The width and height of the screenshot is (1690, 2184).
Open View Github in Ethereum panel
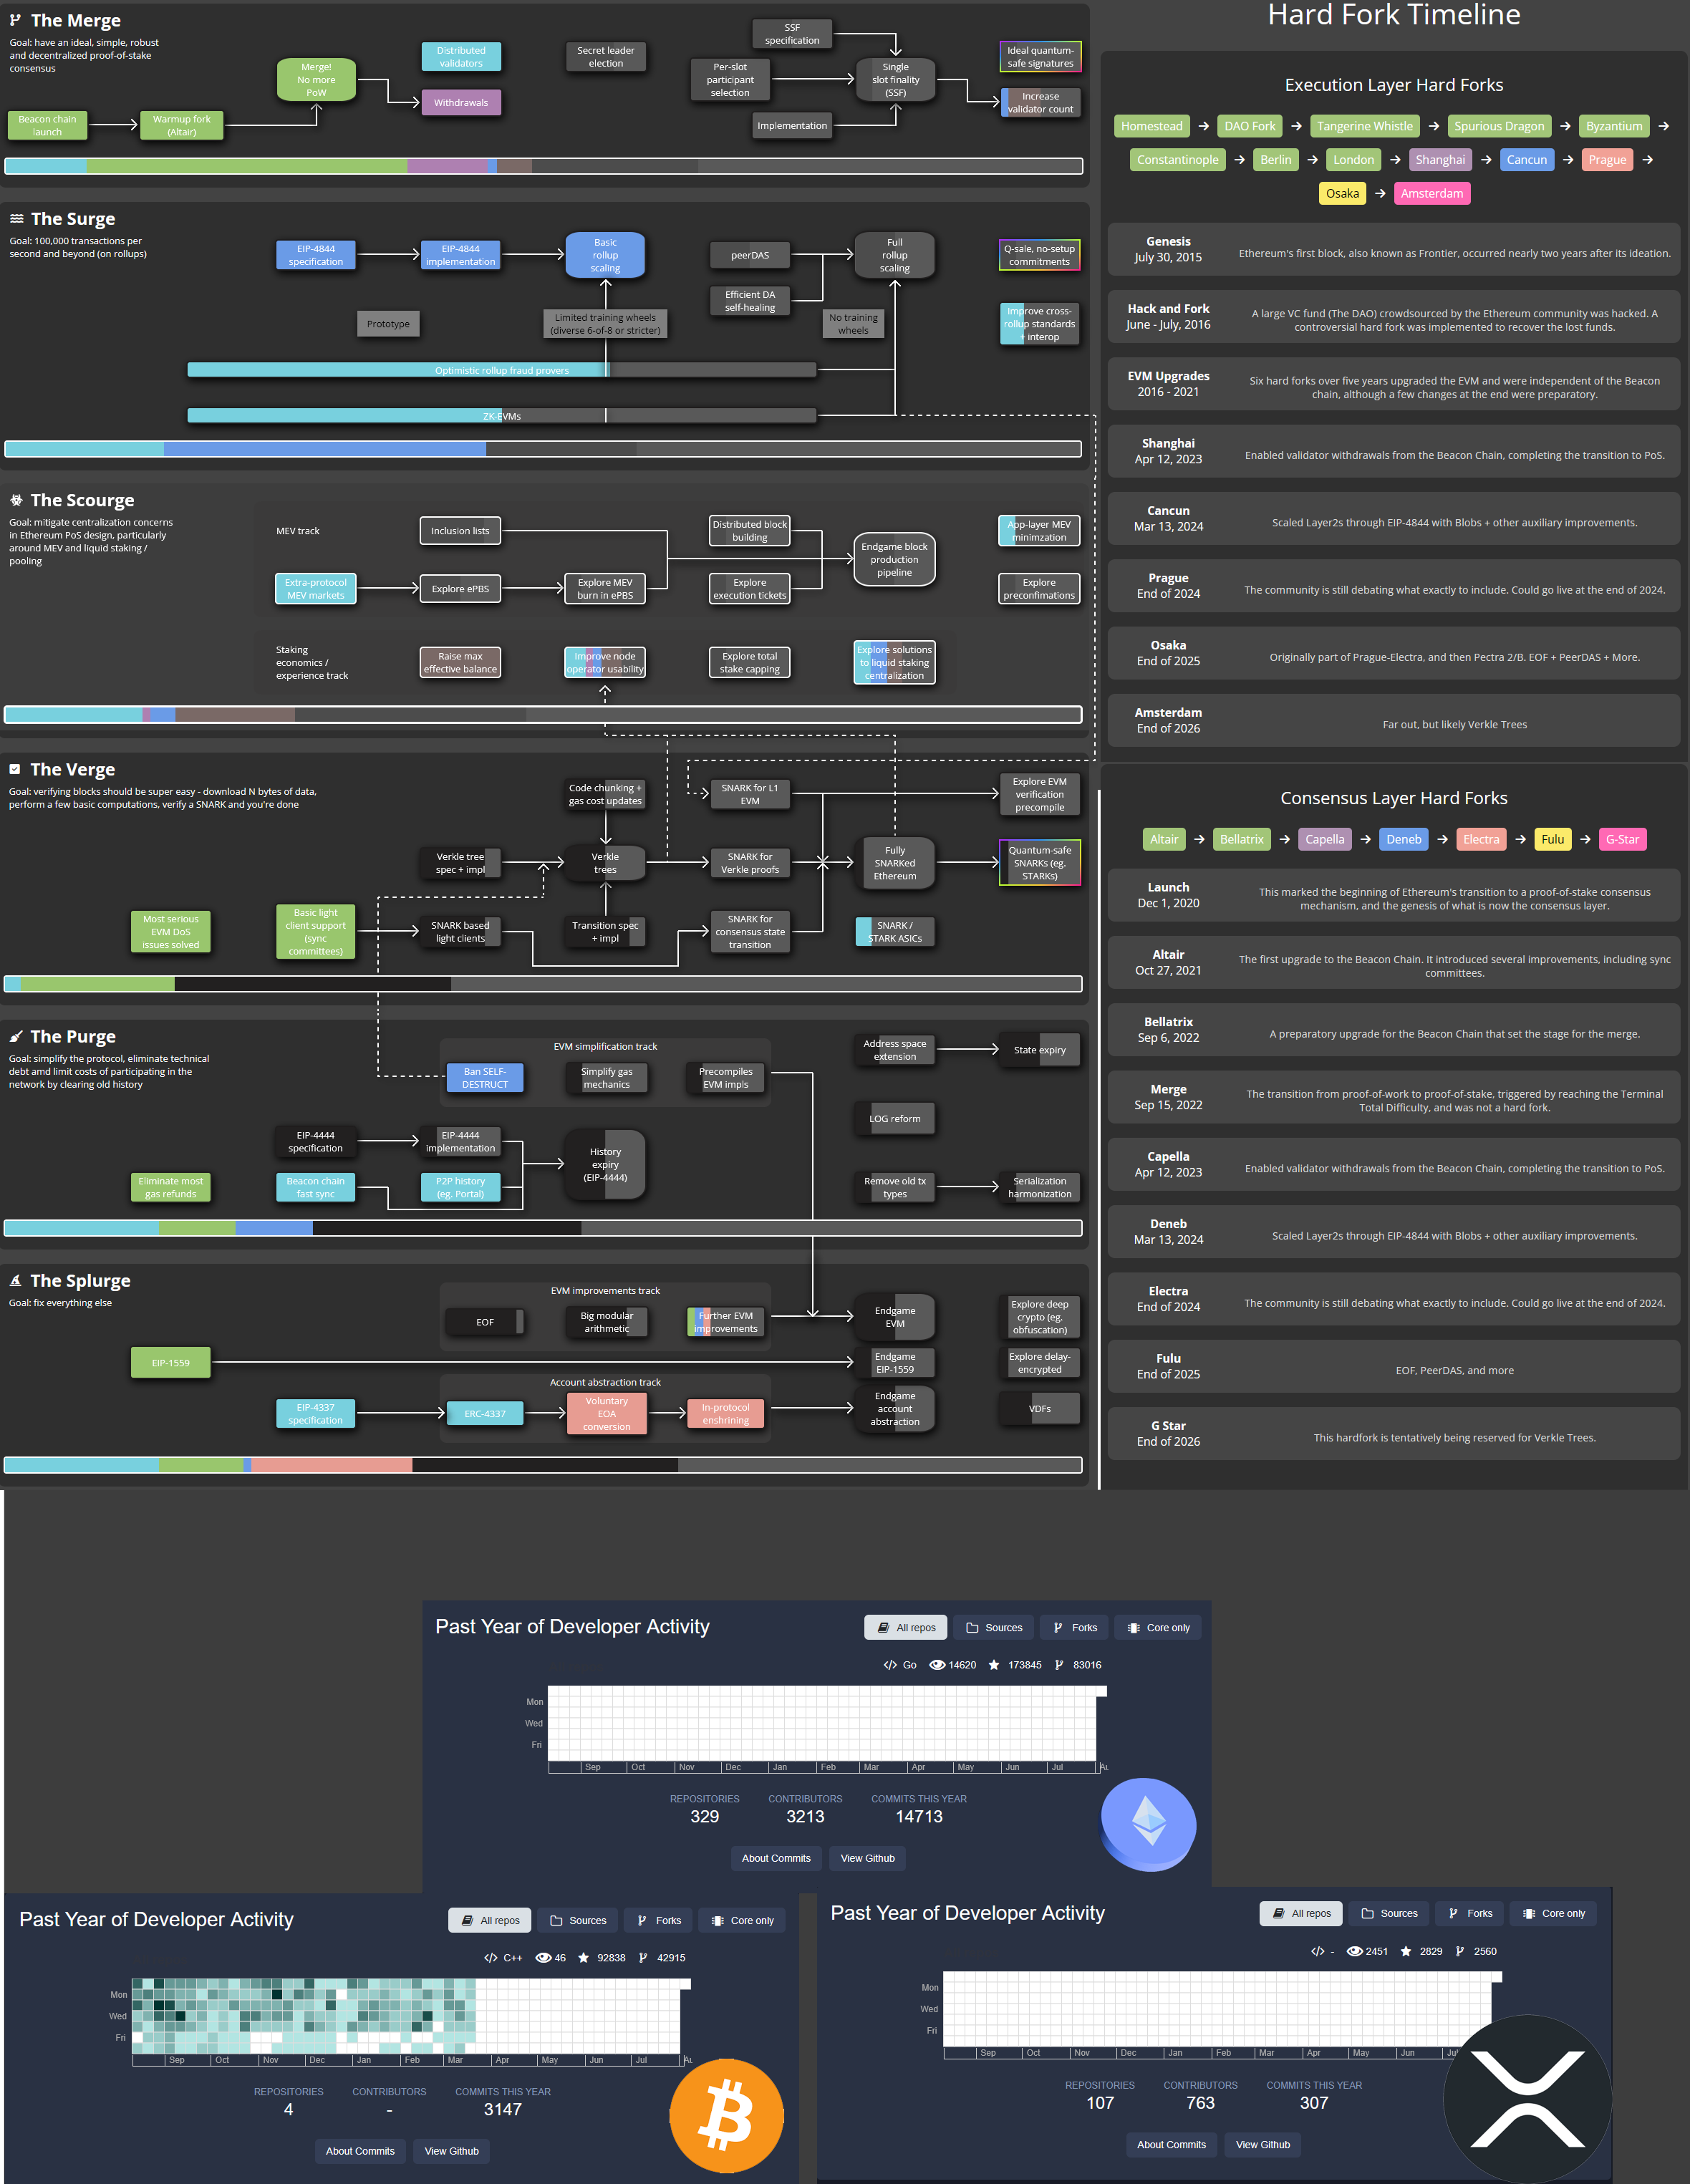tap(867, 1858)
